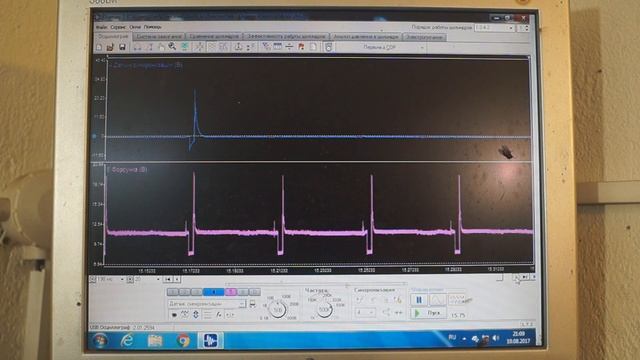Screen dimensions: 640x360
Task: Click the vertical double-arrow channel icon
Action: tap(196, 315)
